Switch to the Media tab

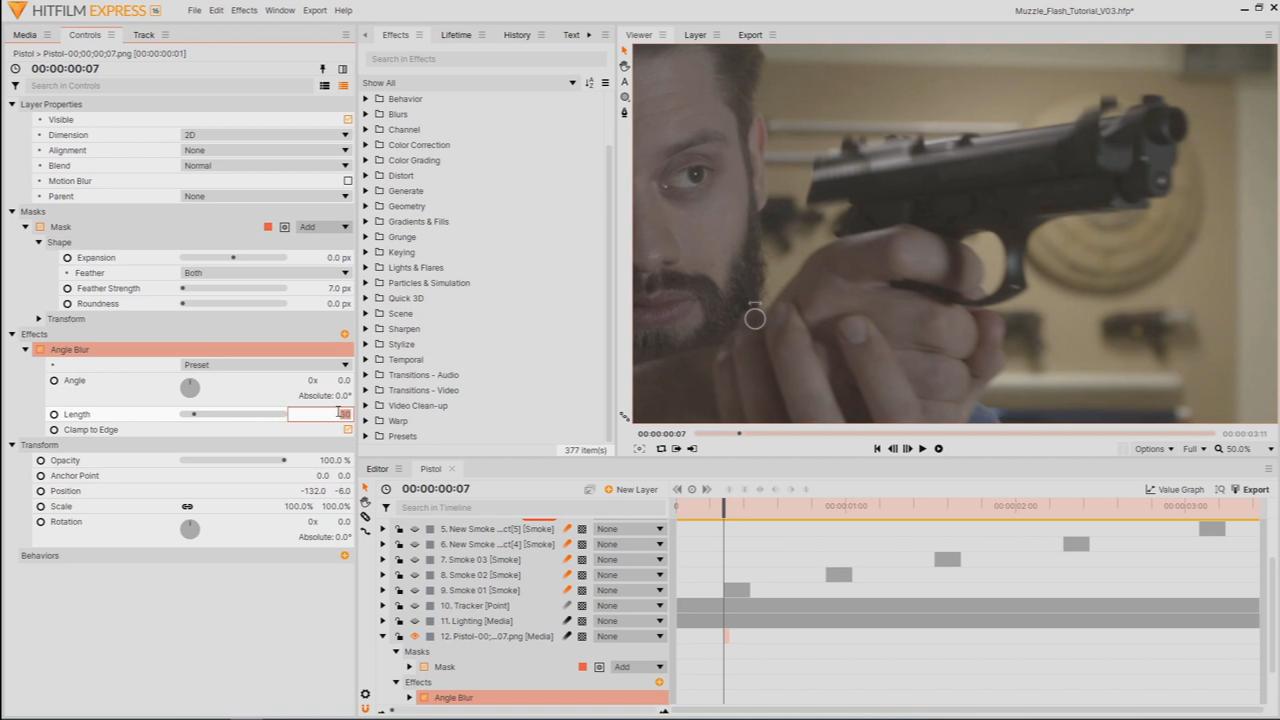pyautogui.click(x=25, y=35)
